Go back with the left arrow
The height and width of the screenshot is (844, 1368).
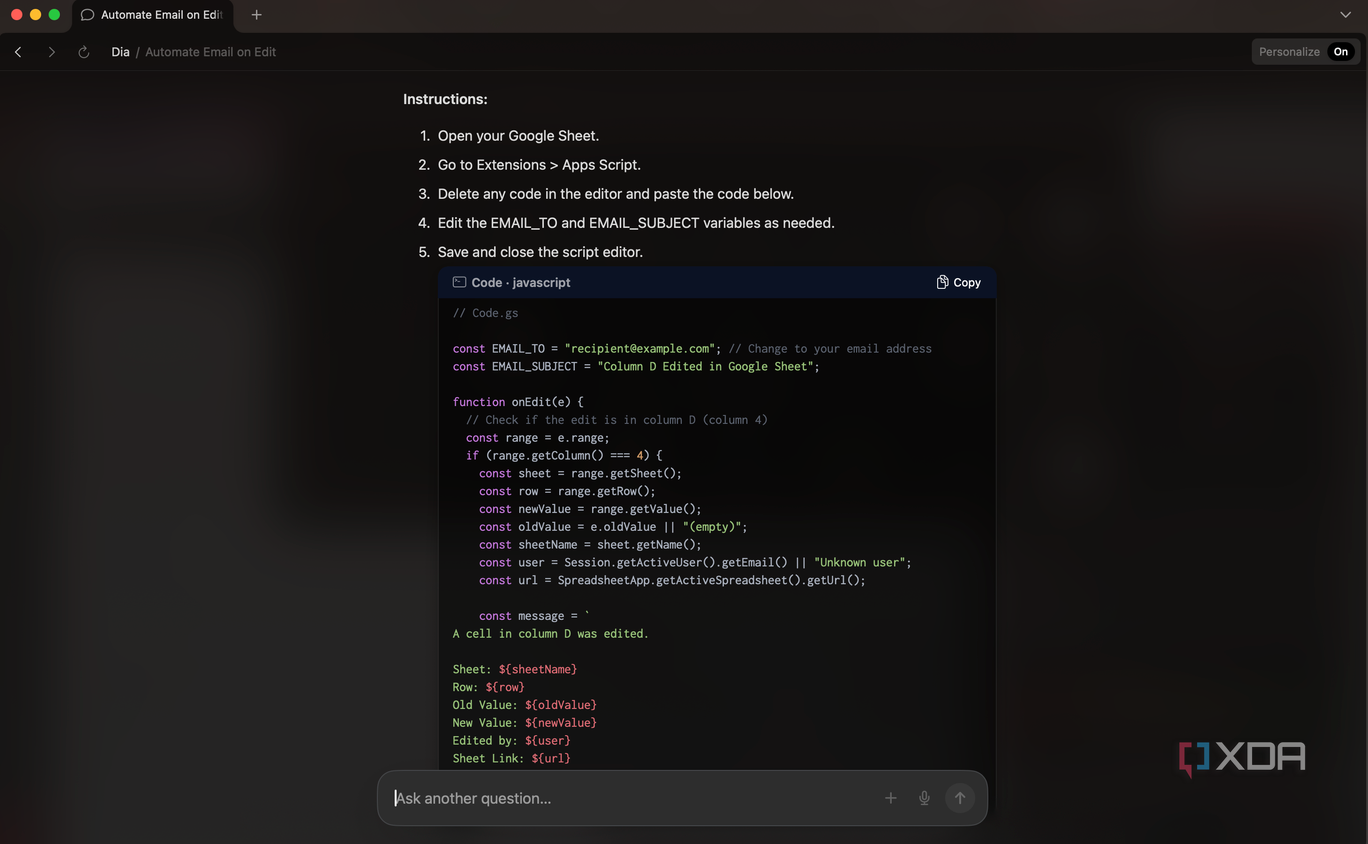pyautogui.click(x=18, y=52)
